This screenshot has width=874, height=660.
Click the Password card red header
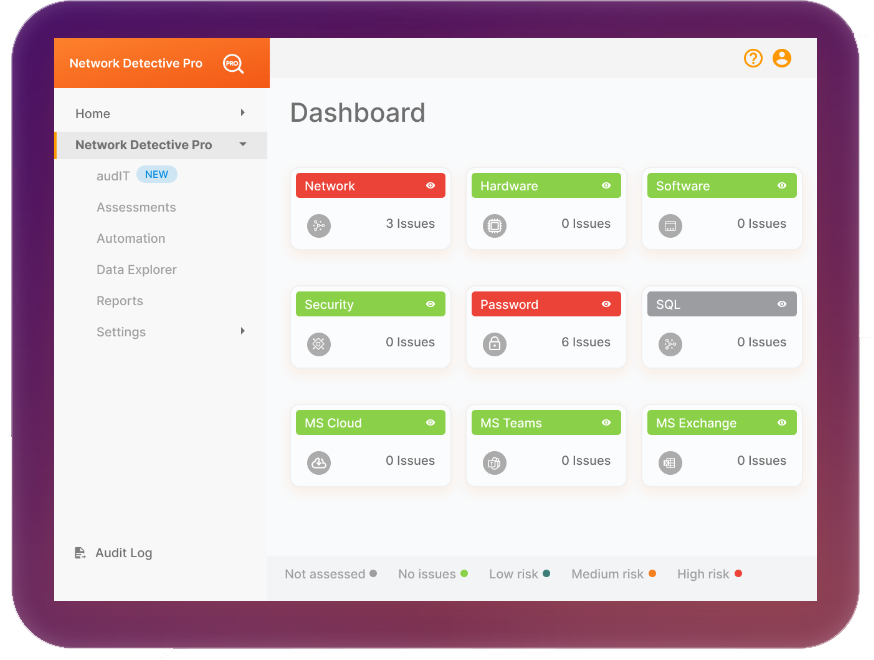pos(546,304)
